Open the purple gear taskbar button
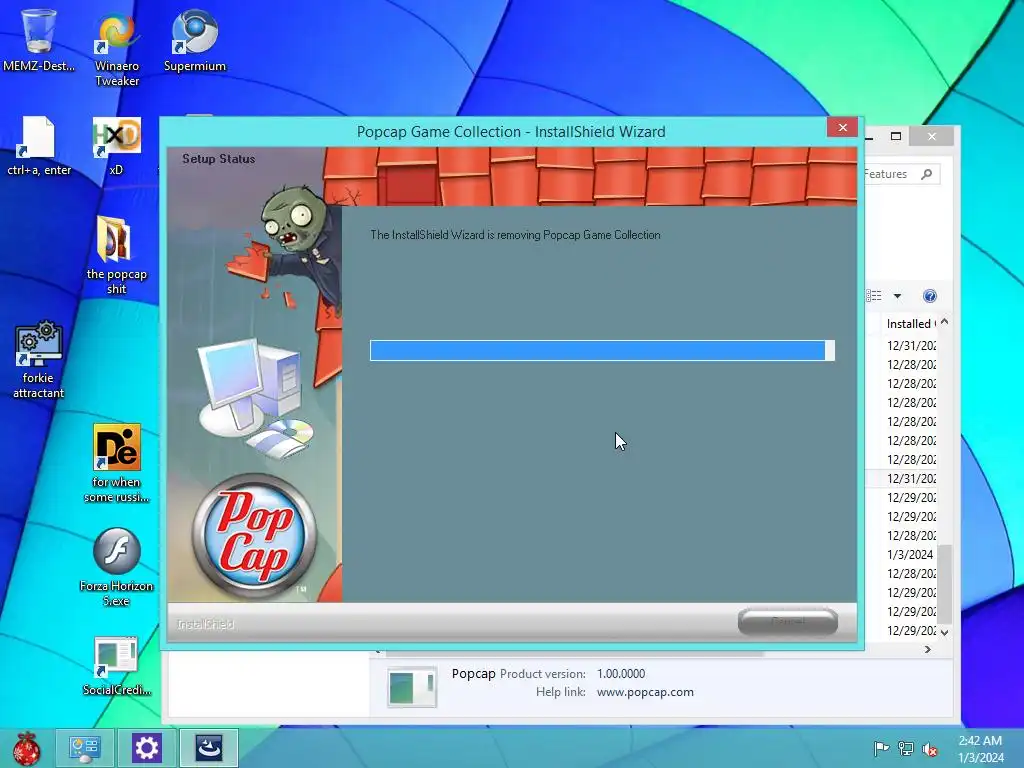1024x768 pixels. 146,748
